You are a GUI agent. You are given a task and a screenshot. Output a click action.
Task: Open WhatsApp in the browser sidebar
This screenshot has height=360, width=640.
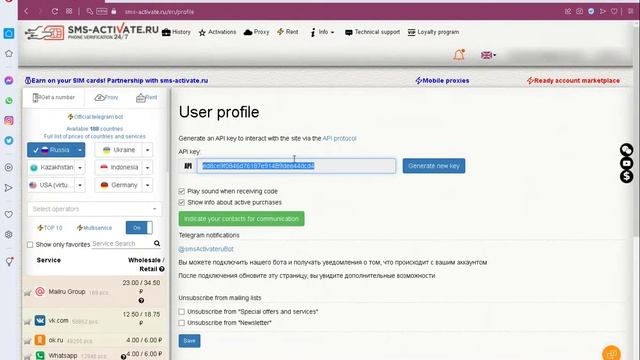(x=9, y=100)
